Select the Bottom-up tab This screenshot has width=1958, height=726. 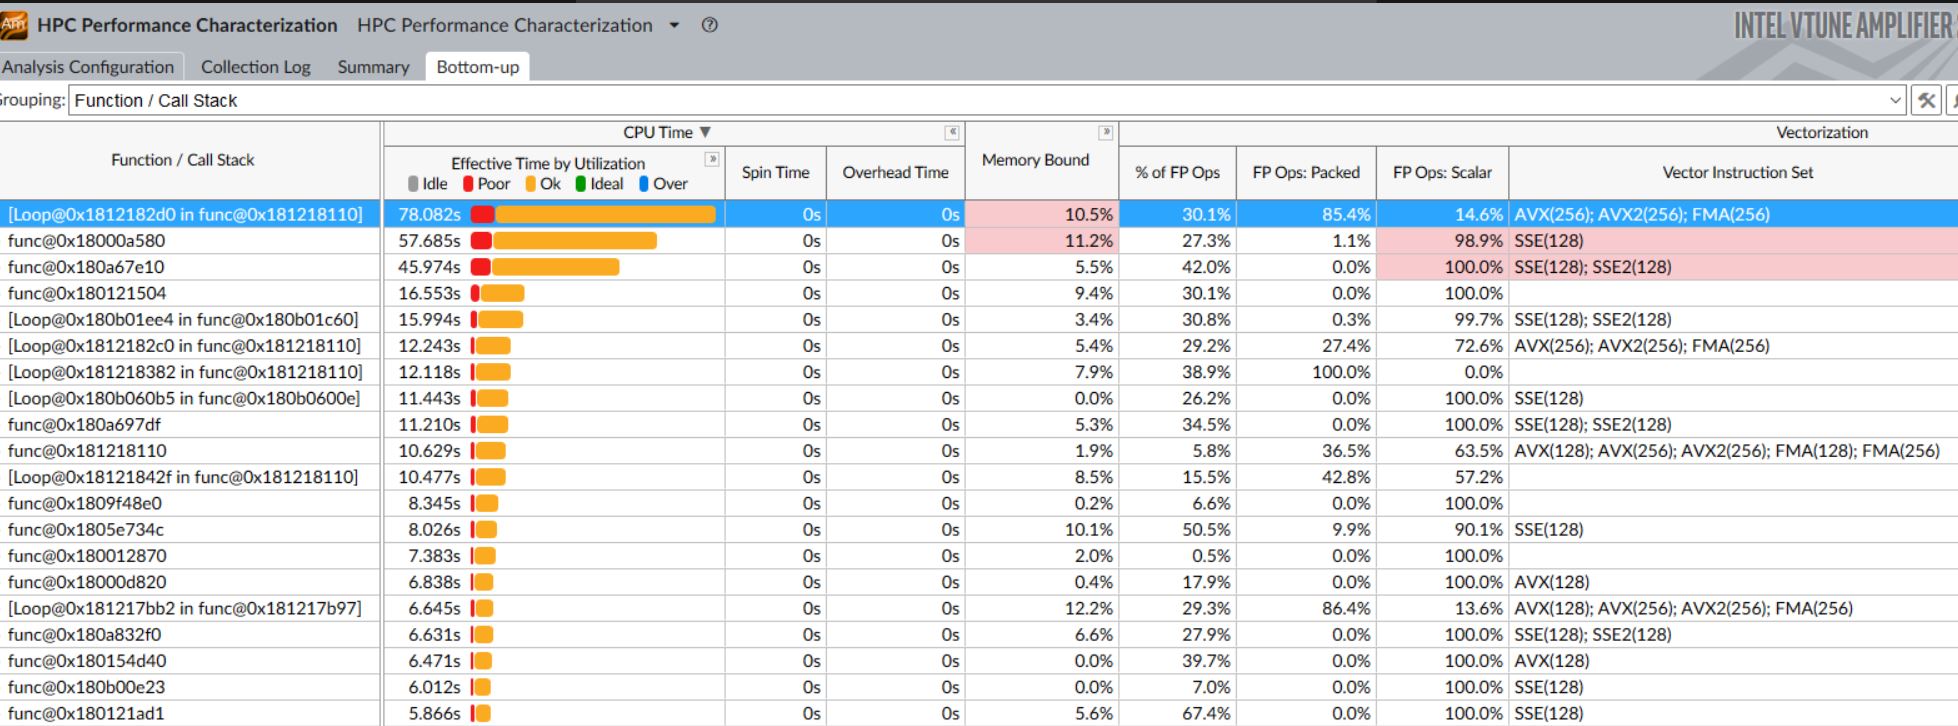[x=478, y=67]
